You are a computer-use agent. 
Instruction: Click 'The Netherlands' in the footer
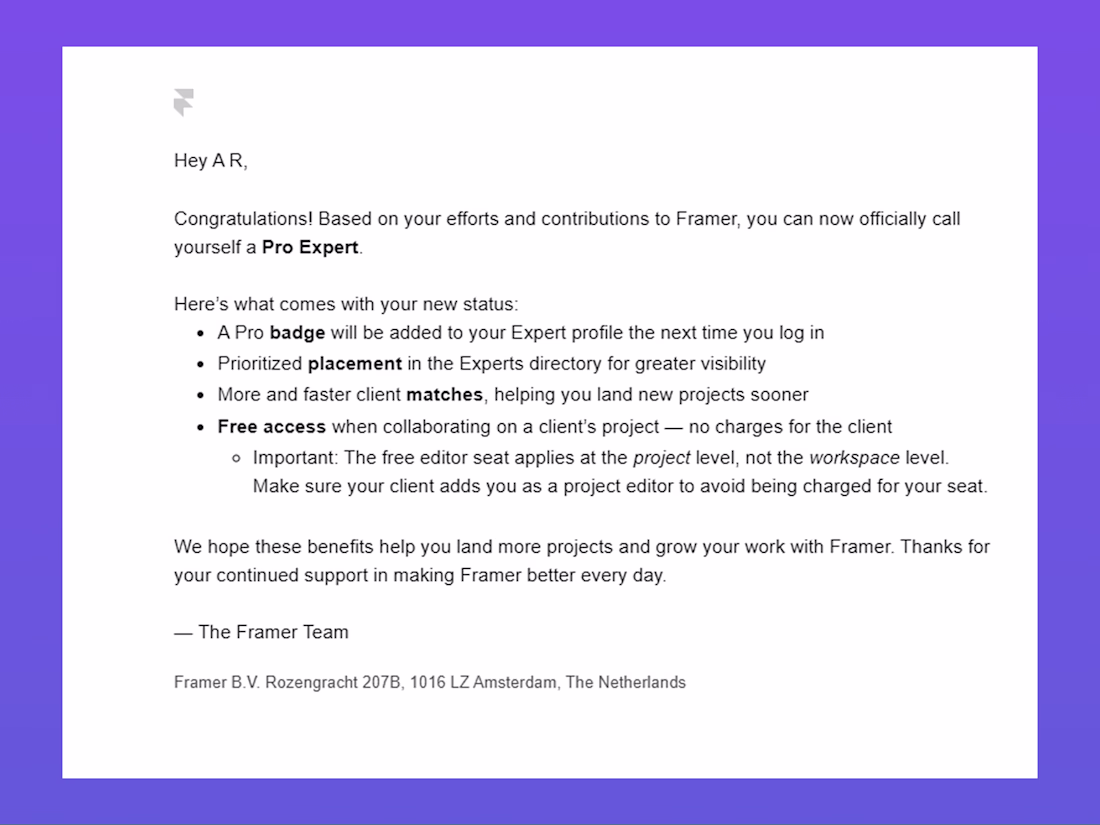pos(626,683)
